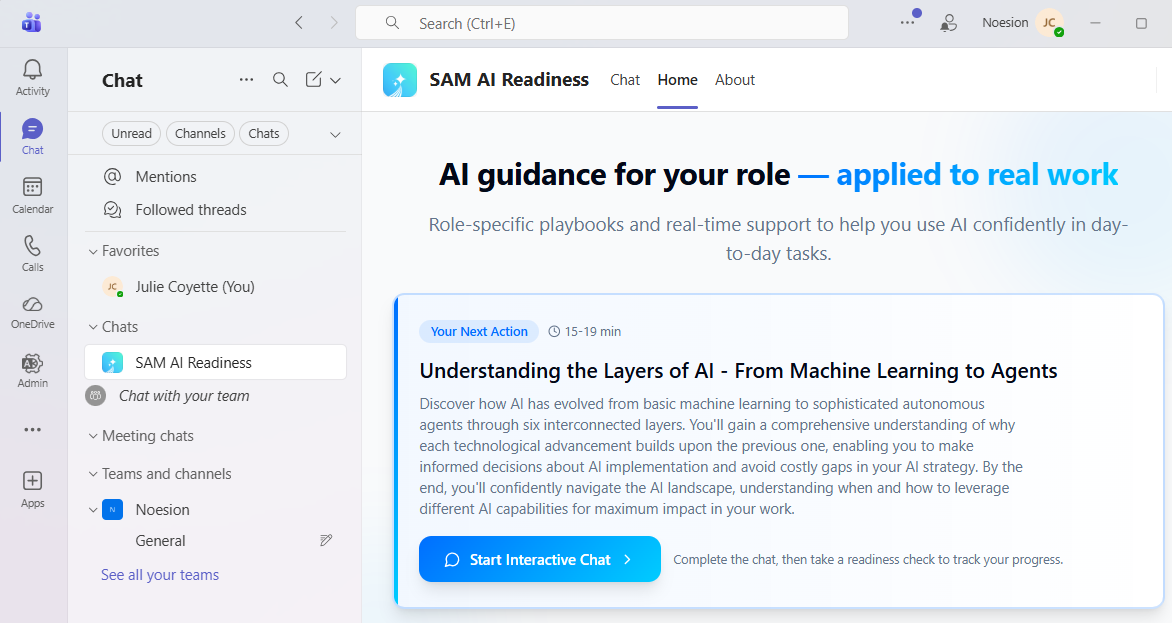Screen dimensions: 1172x623
Task: Click the new post icon beside General
Action: coord(326,541)
